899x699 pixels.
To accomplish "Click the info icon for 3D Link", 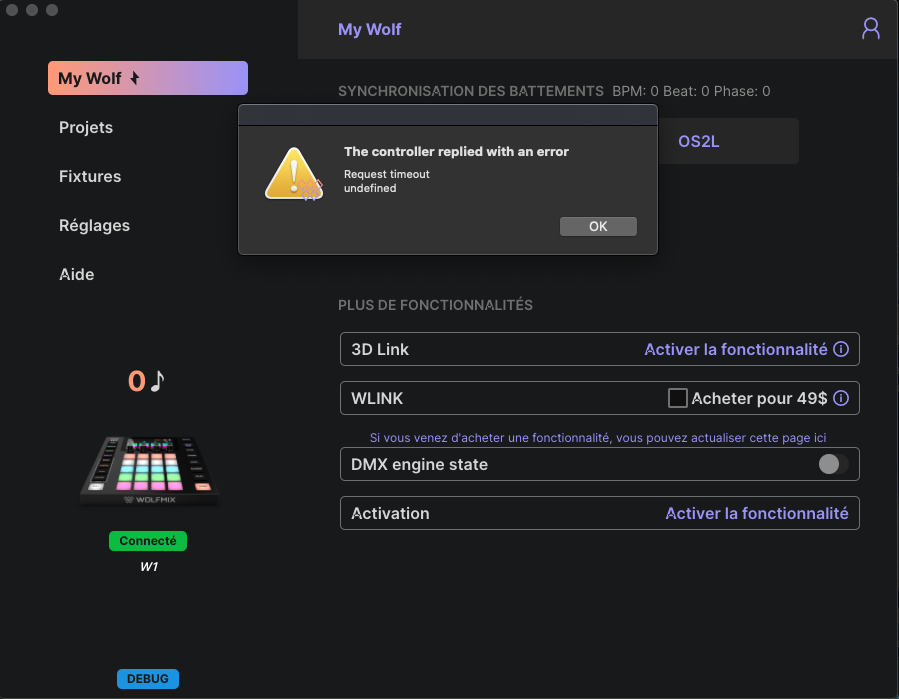I will point(841,349).
